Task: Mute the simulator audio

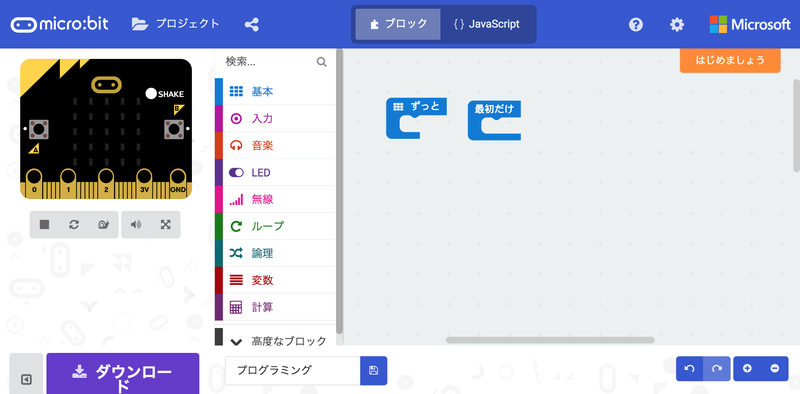Action: (136, 225)
